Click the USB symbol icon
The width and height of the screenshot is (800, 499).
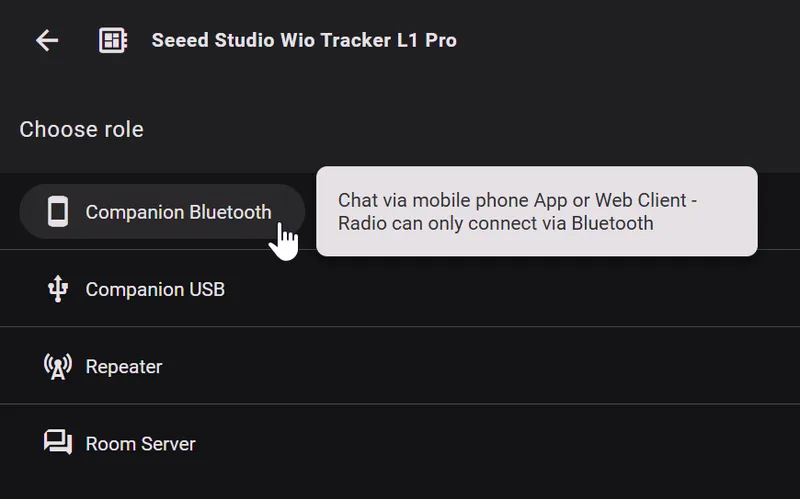pos(58,289)
